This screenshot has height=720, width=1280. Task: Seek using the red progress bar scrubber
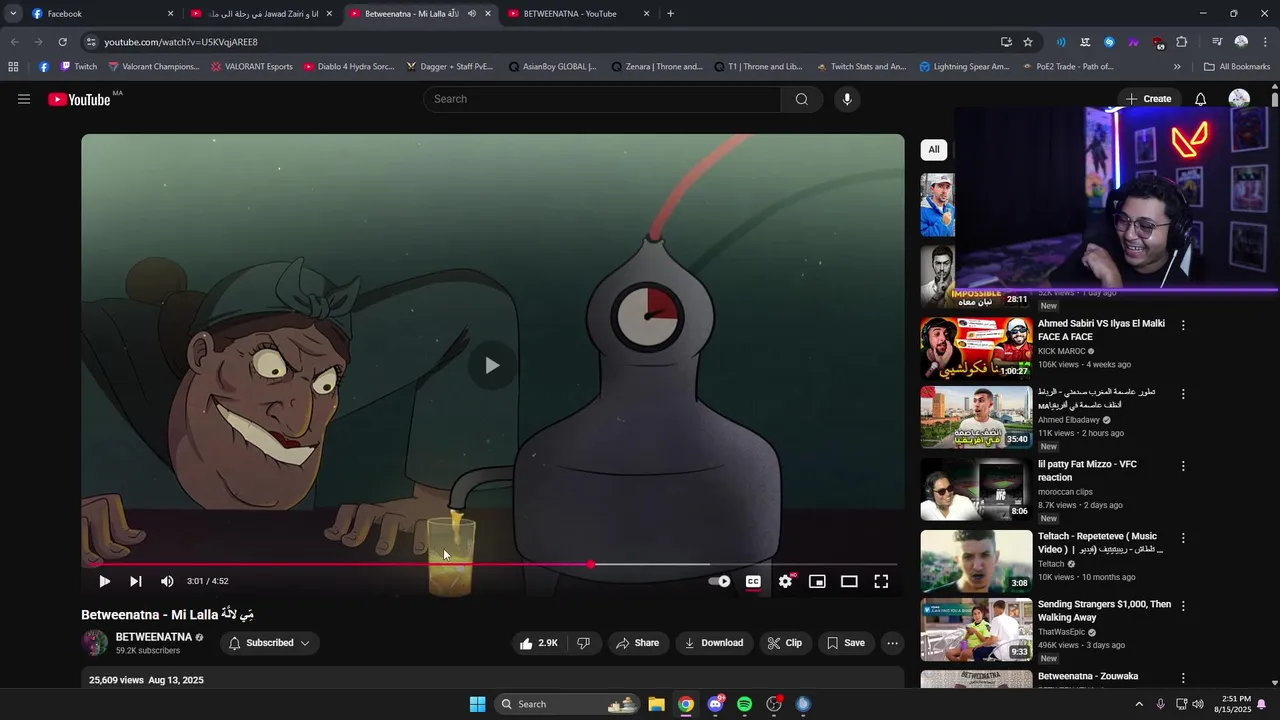coord(591,565)
